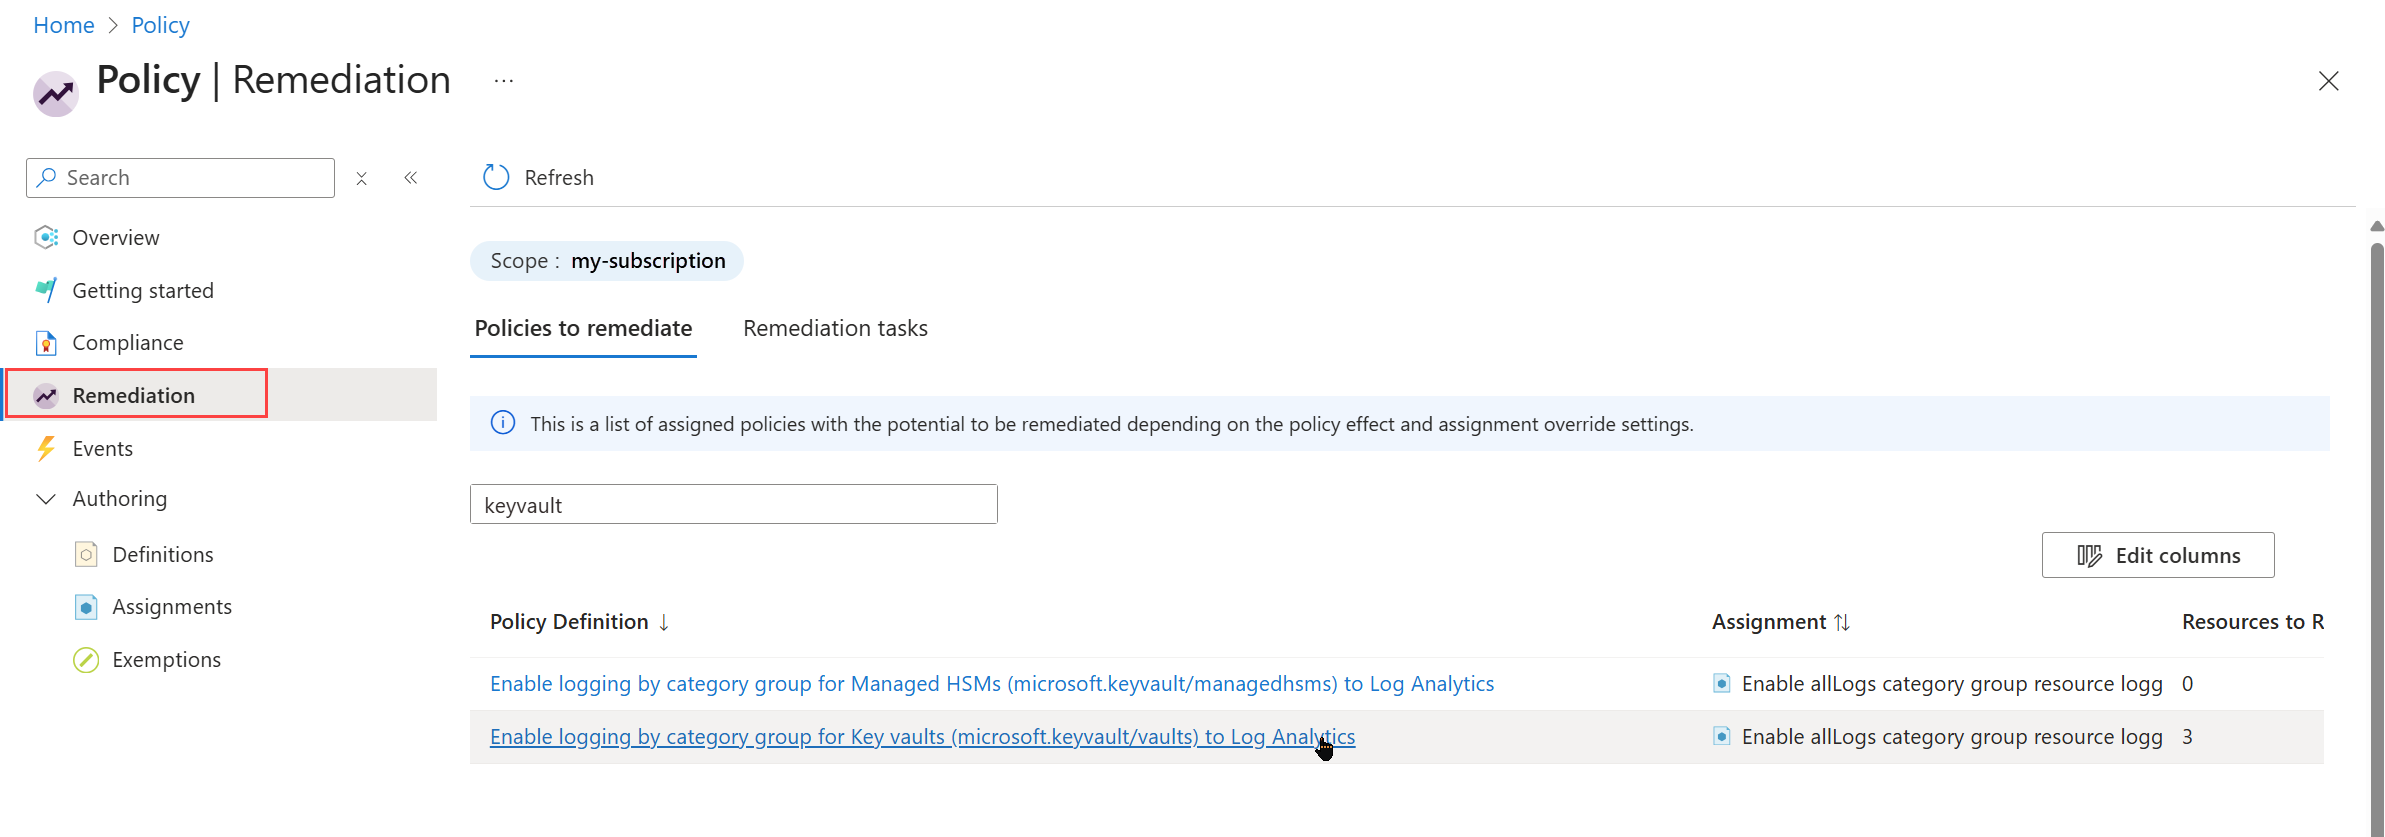The image size is (2385, 837).
Task: Click the Getting started flag icon
Action: point(46,290)
